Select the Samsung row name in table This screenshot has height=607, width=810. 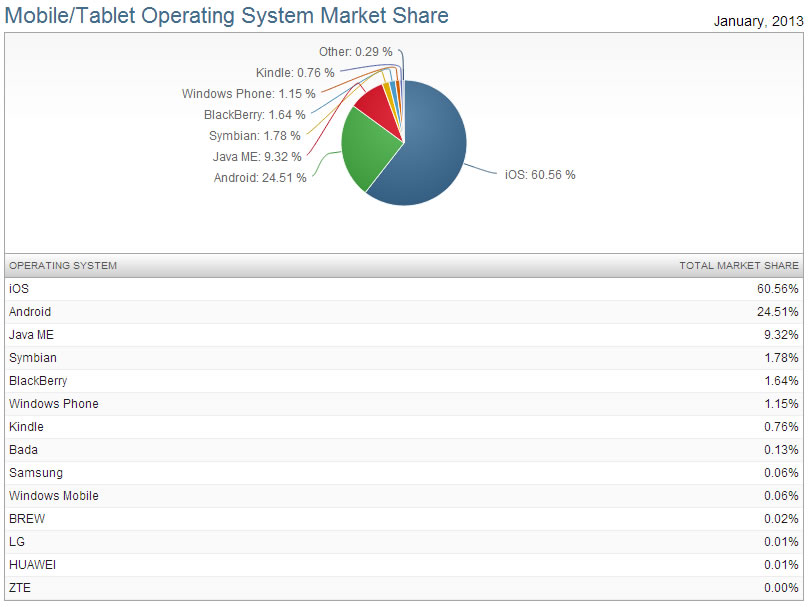click(36, 473)
